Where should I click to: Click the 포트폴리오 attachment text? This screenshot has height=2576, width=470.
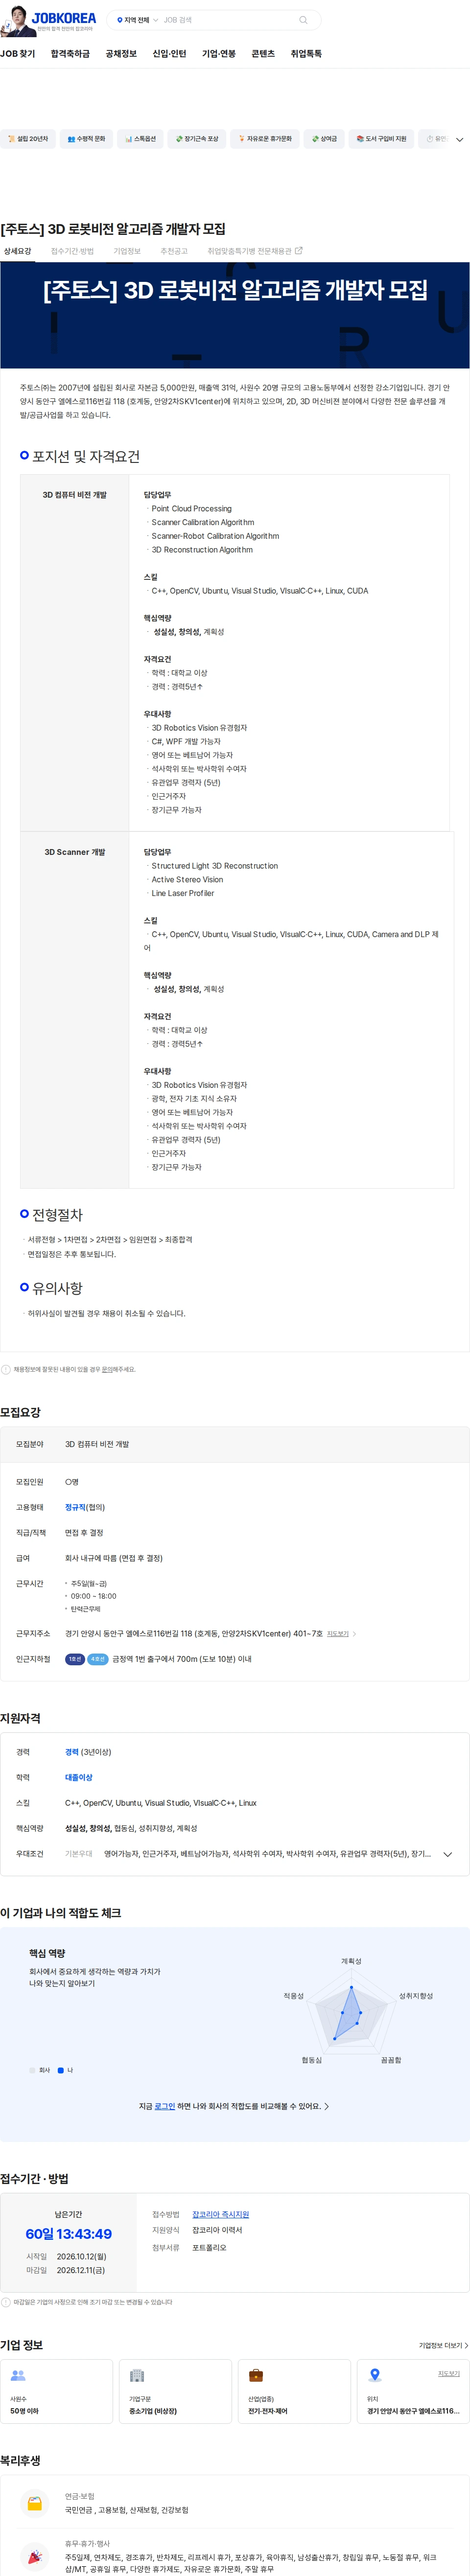(209, 2247)
